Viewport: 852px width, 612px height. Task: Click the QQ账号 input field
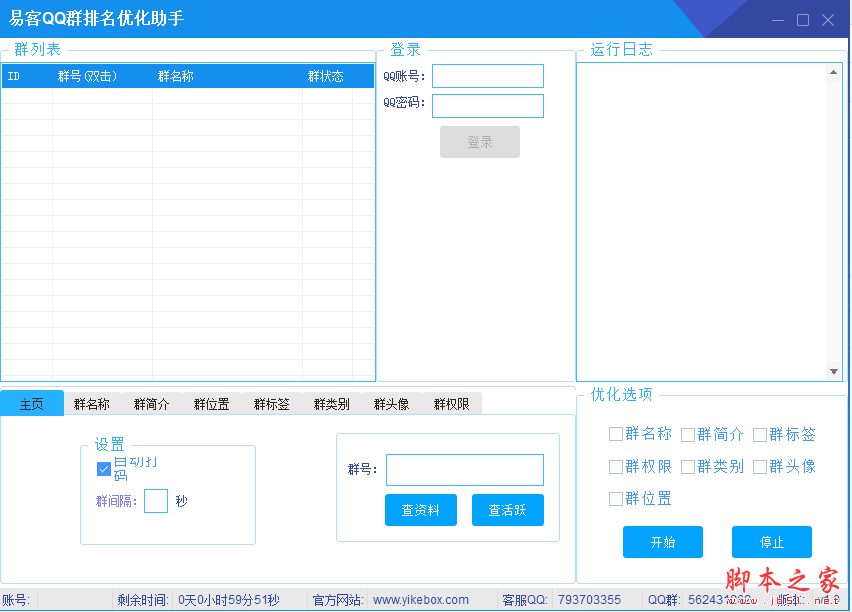[488, 76]
